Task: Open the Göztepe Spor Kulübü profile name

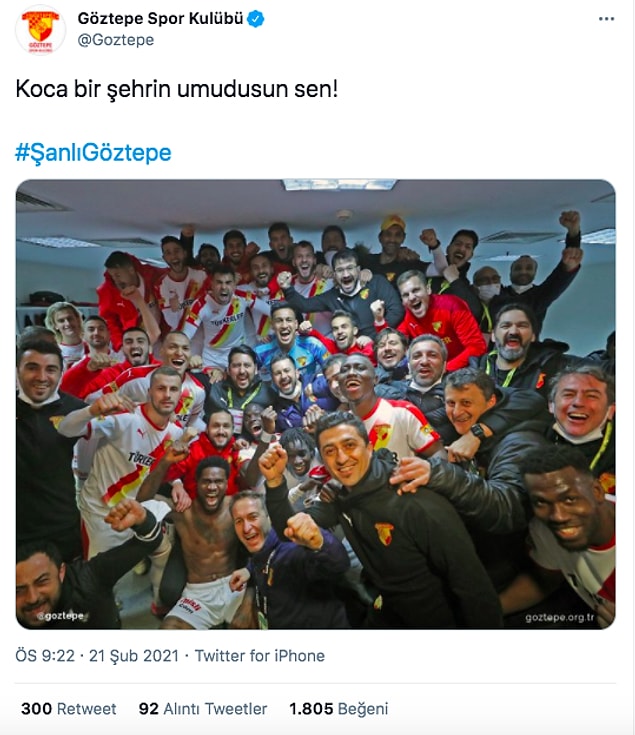Action: pyautogui.click(x=160, y=19)
